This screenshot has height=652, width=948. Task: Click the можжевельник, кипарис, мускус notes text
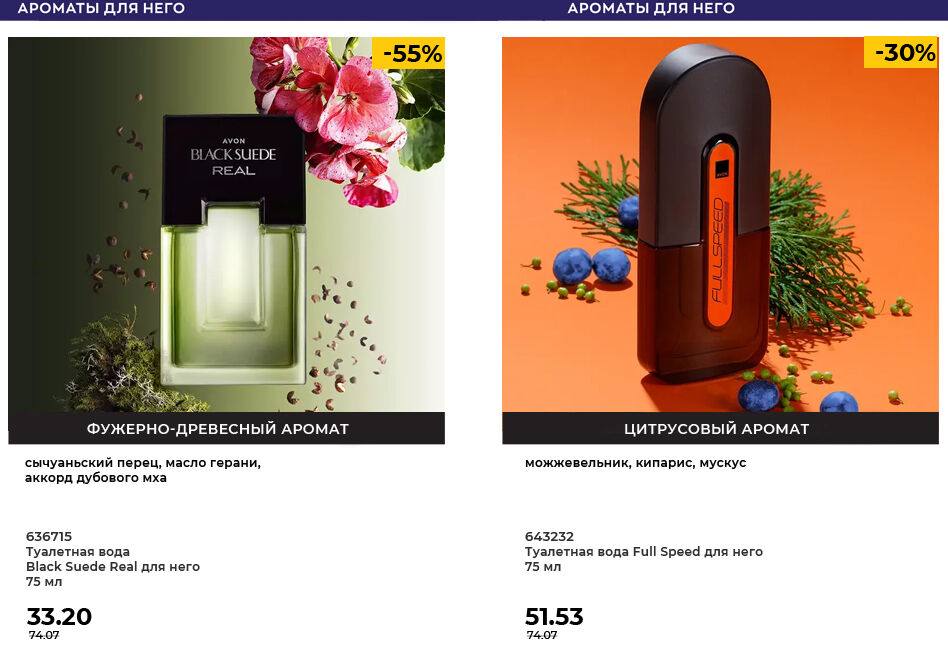point(635,463)
